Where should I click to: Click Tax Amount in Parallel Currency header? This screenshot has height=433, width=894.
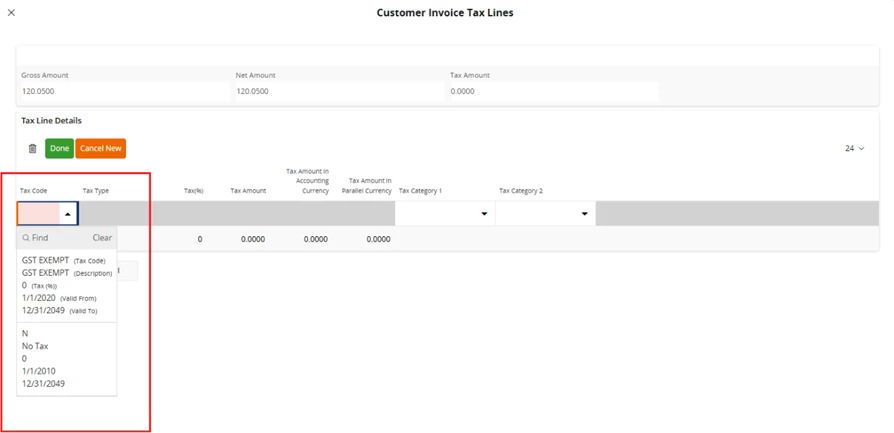point(367,185)
